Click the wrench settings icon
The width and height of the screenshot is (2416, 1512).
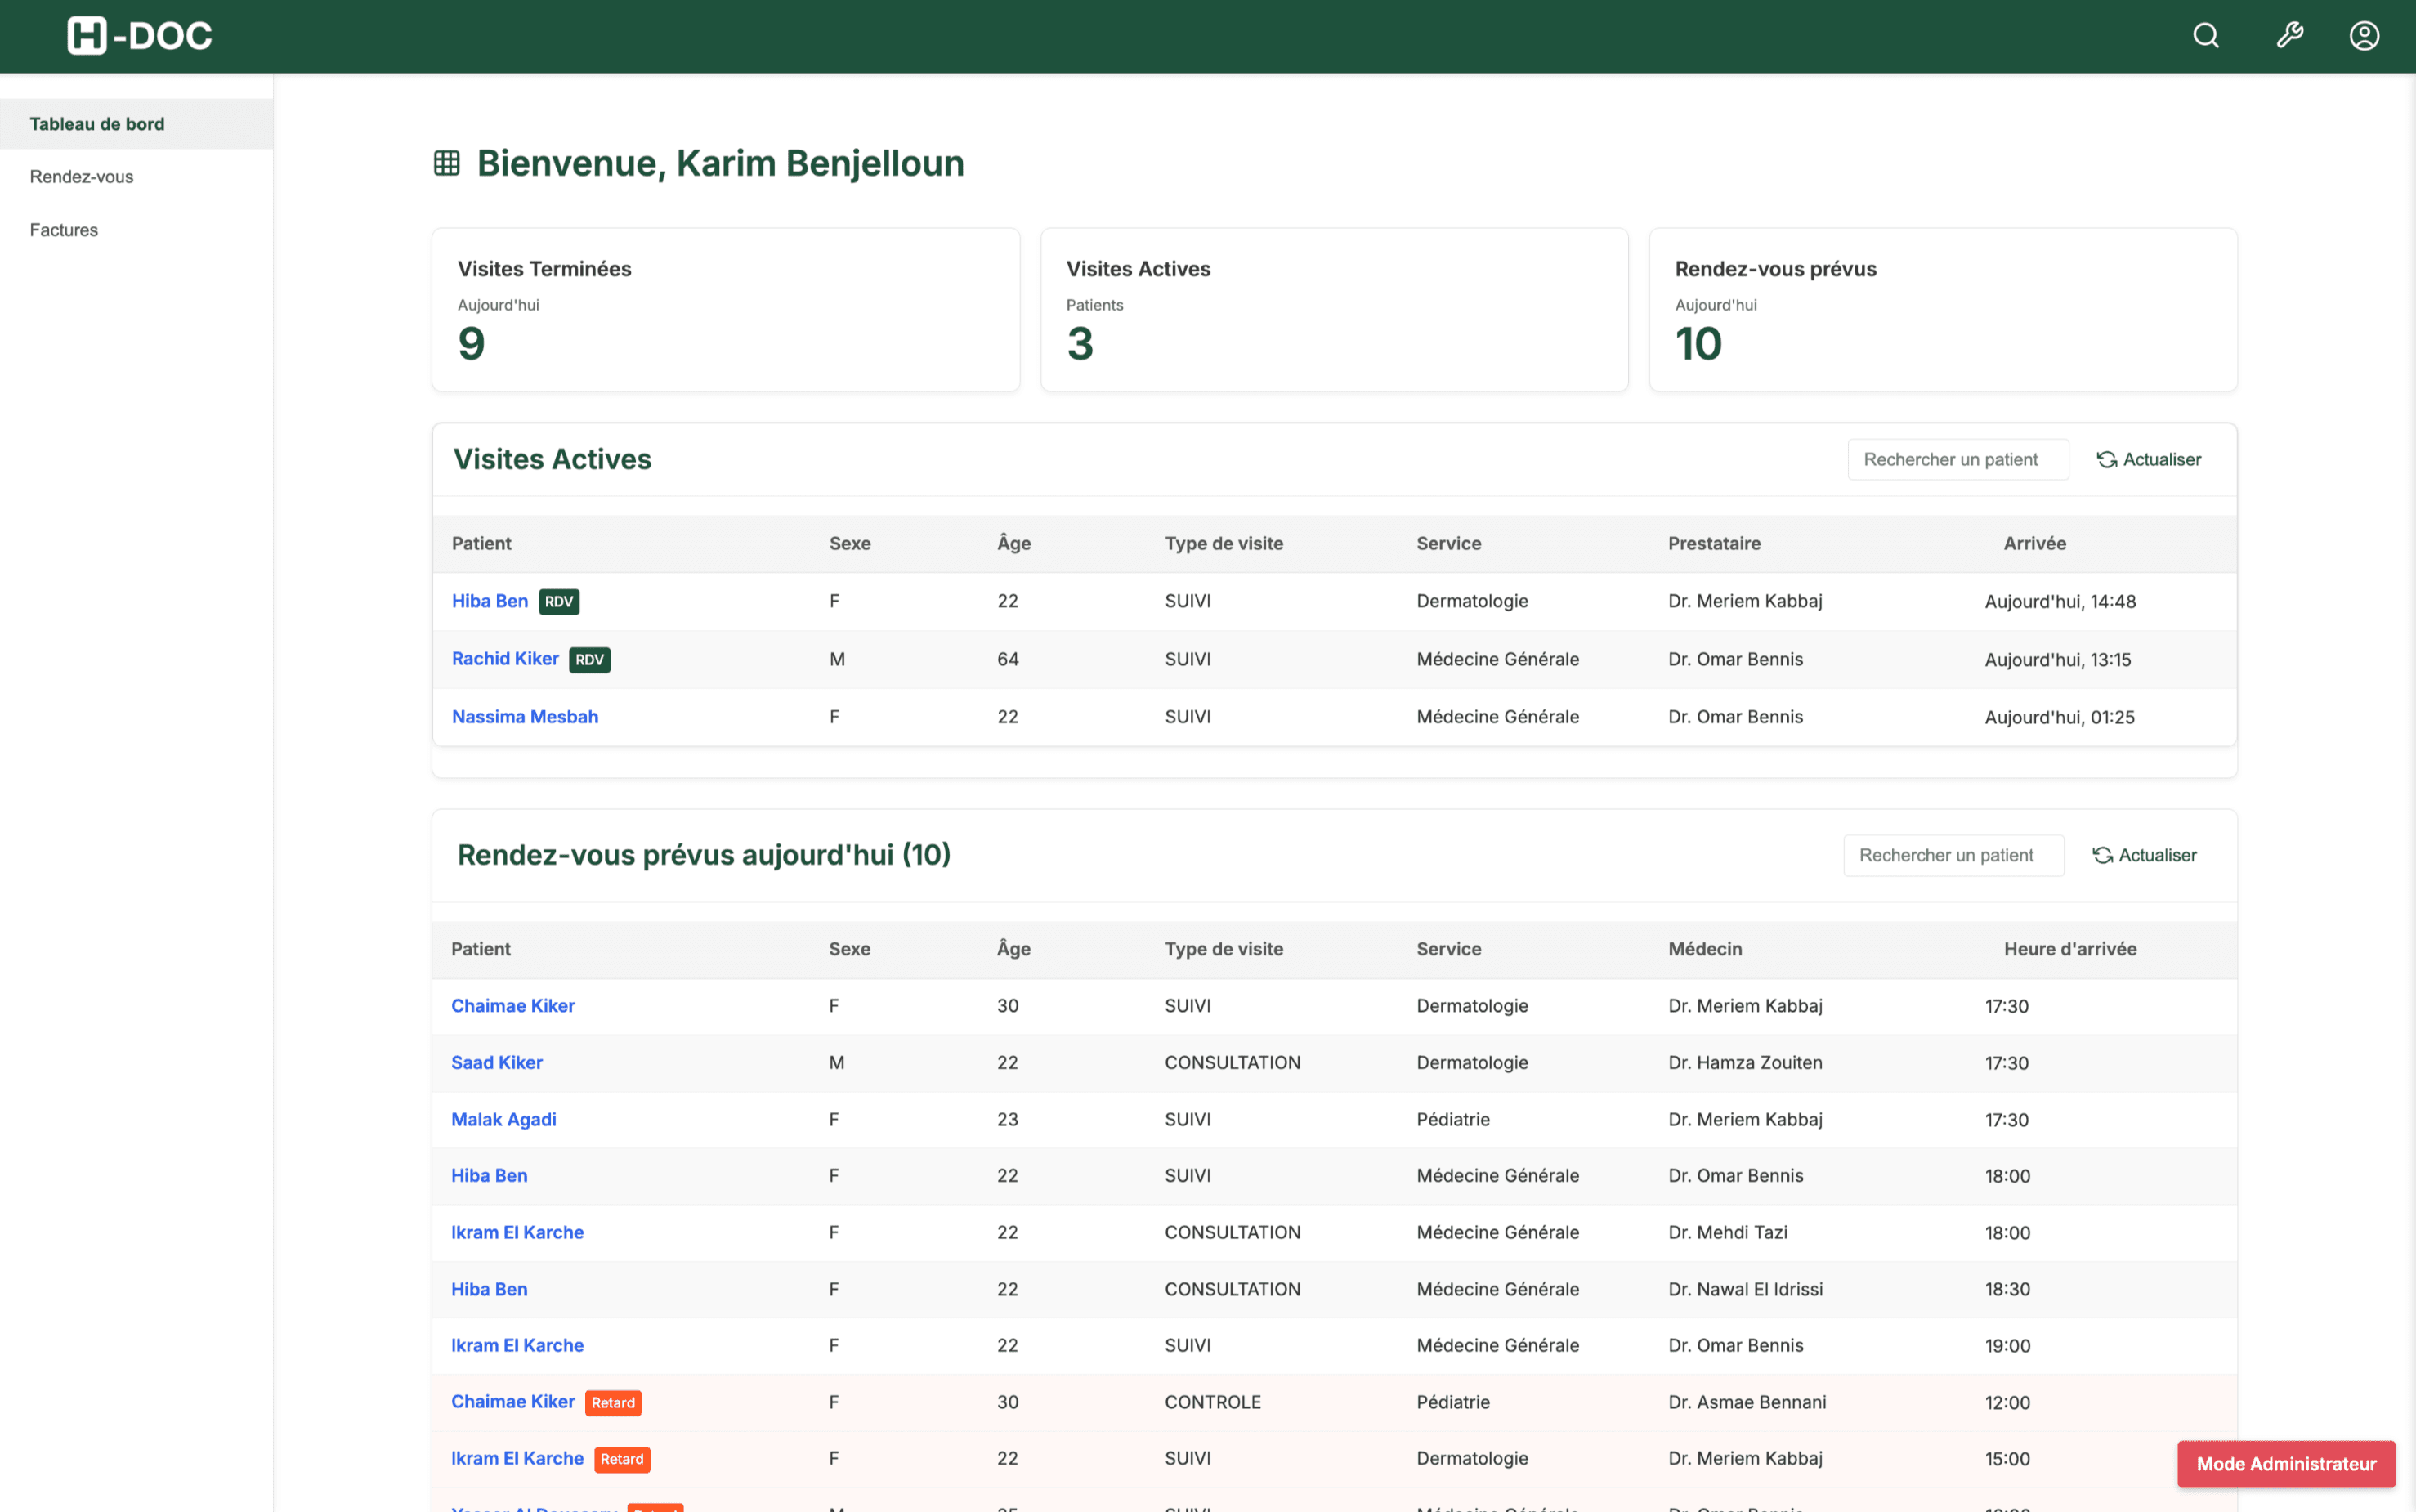click(2289, 35)
